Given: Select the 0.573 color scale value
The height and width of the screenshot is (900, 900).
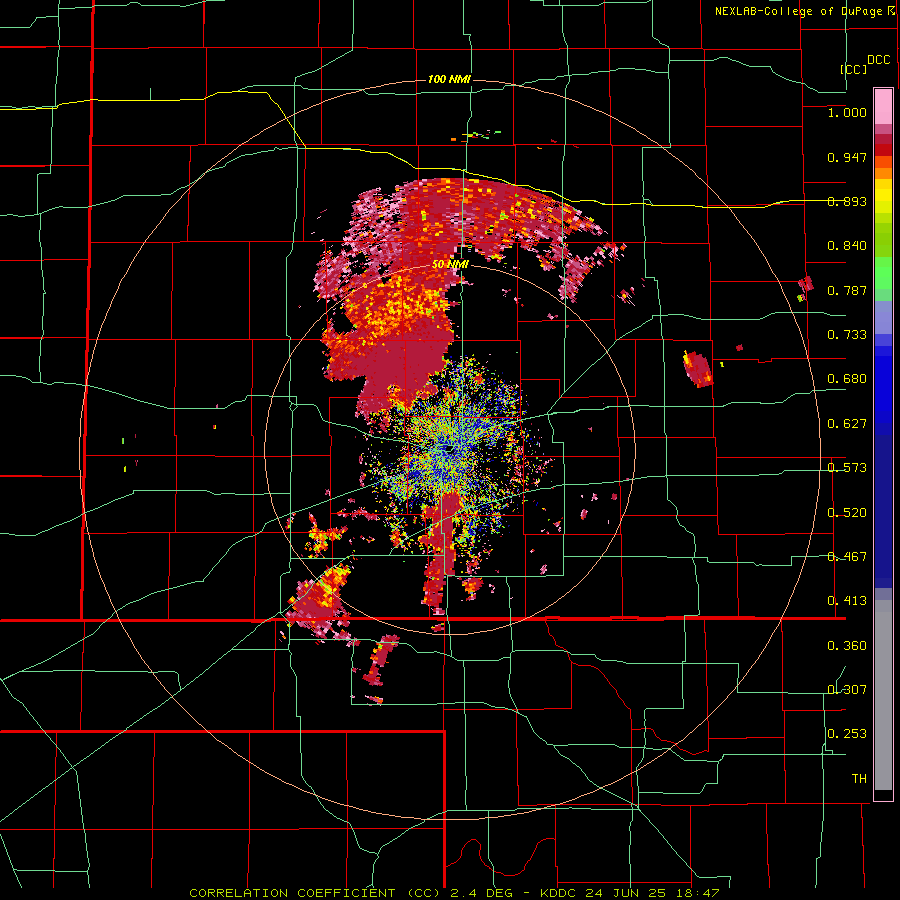Looking at the screenshot, I should click(x=847, y=468).
